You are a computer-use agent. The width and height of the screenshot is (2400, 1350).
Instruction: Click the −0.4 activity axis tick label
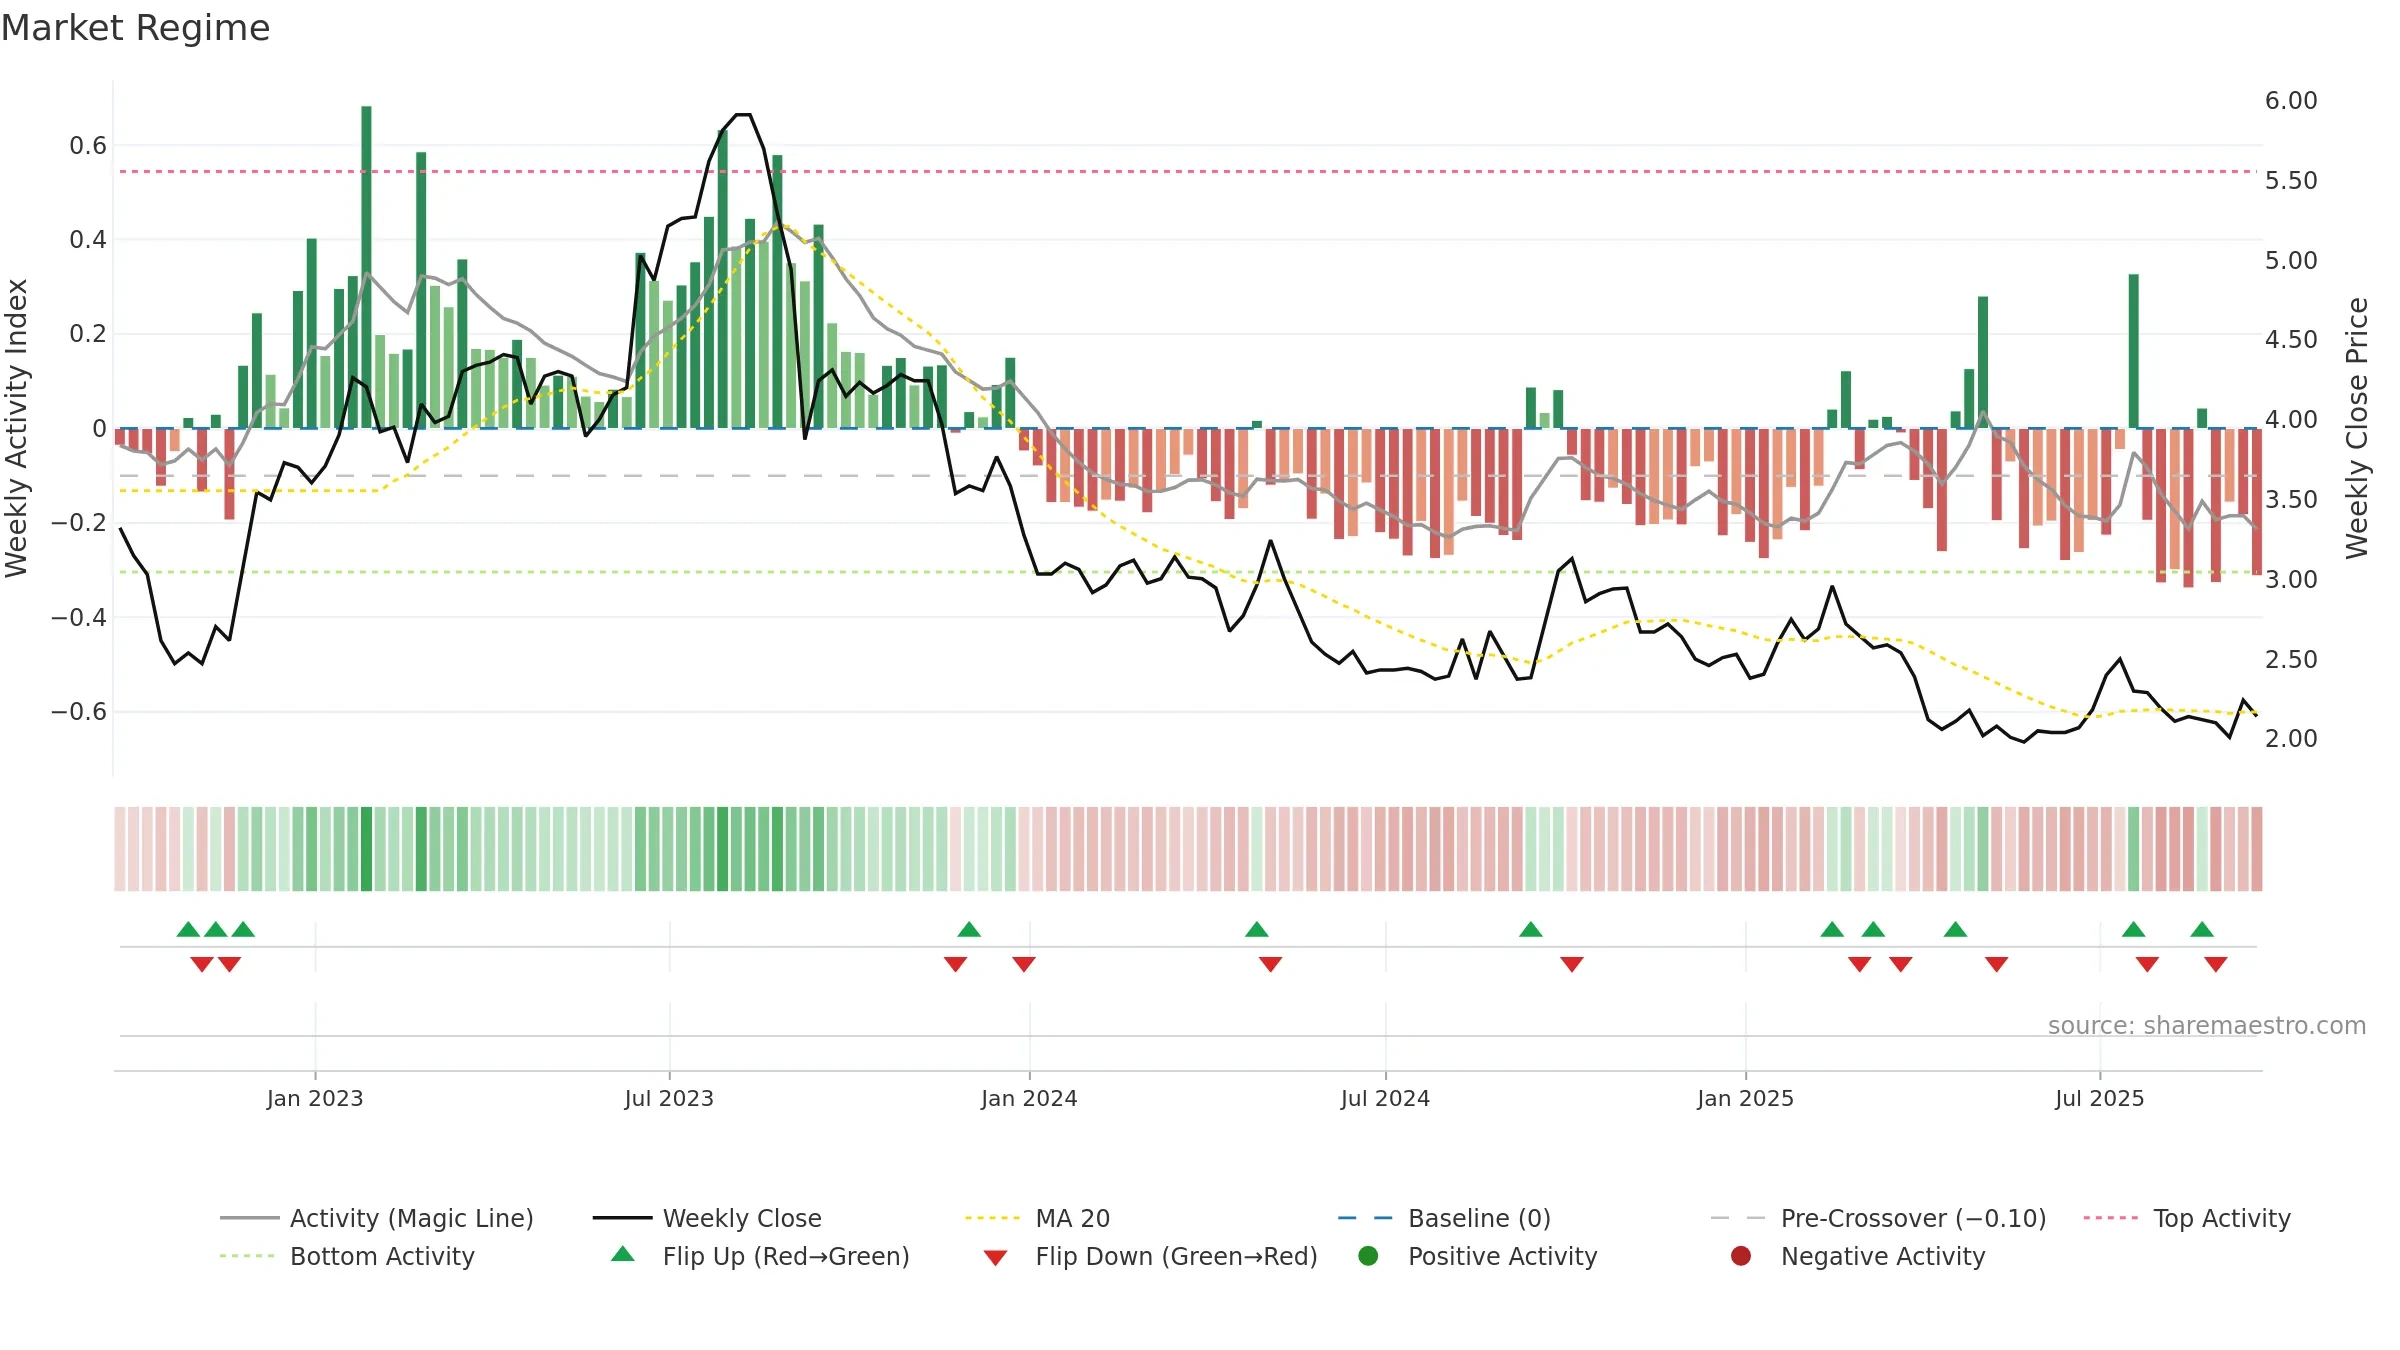point(79,618)
